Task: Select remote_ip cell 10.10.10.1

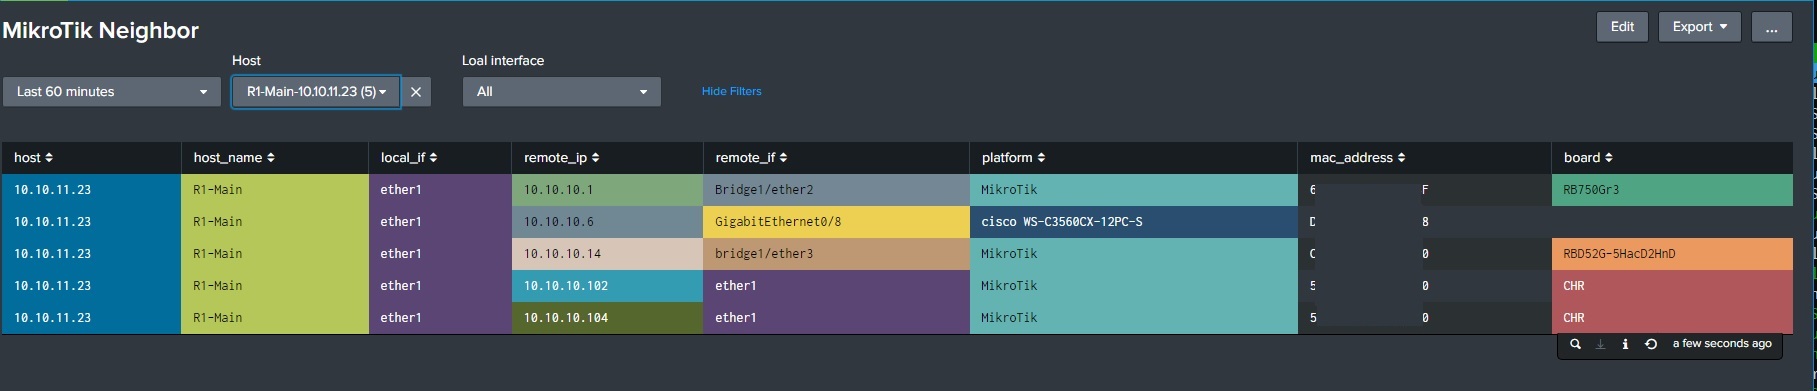Action: [x=607, y=190]
